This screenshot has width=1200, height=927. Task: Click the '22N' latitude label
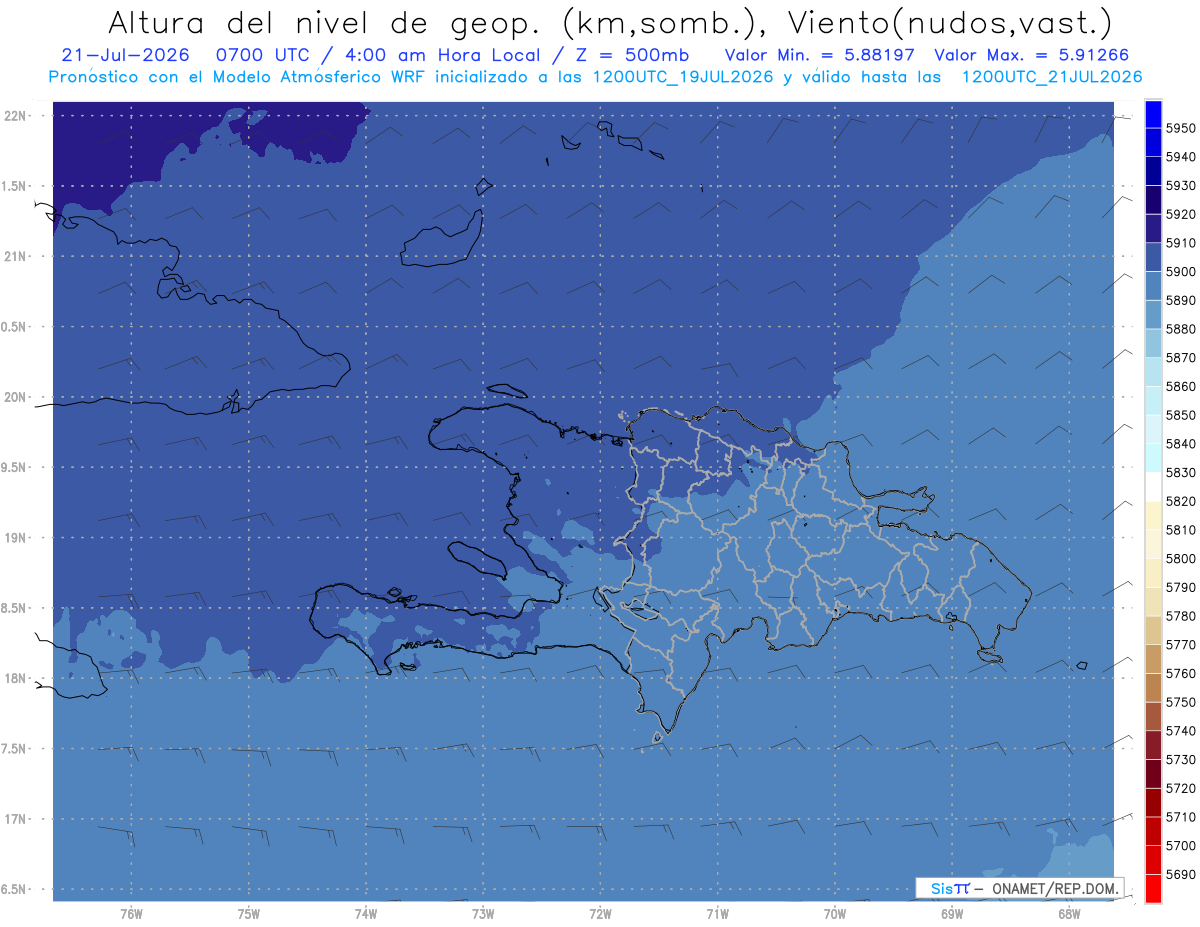point(15,115)
